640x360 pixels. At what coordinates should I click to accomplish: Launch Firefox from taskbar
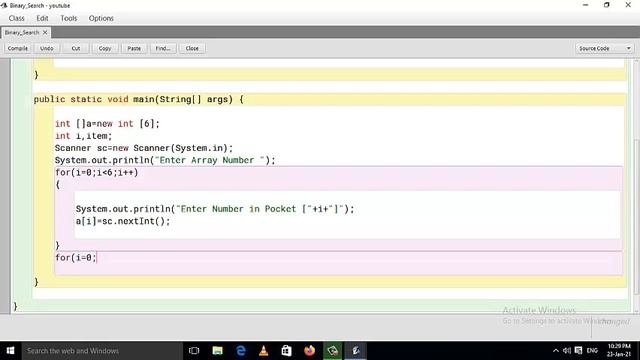(x=309, y=351)
